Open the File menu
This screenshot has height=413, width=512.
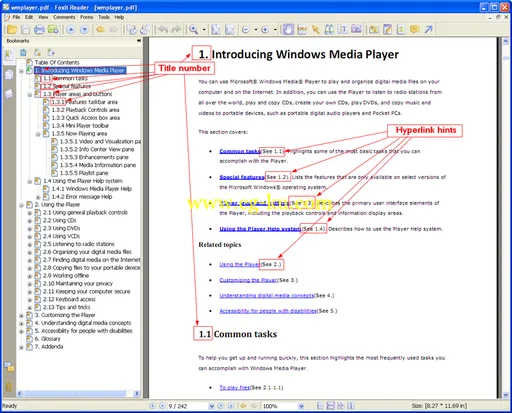(16, 17)
